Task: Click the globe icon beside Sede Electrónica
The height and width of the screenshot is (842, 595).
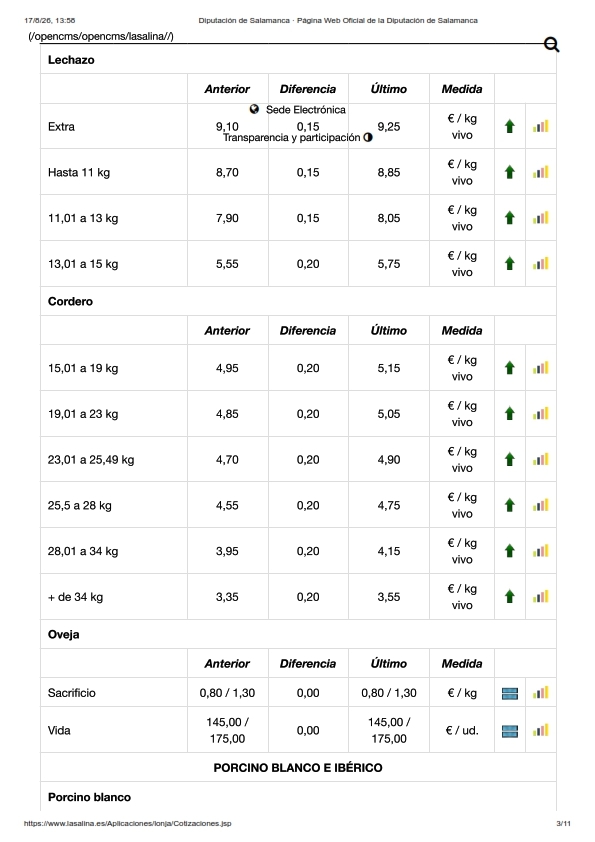Action: click(x=254, y=110)
